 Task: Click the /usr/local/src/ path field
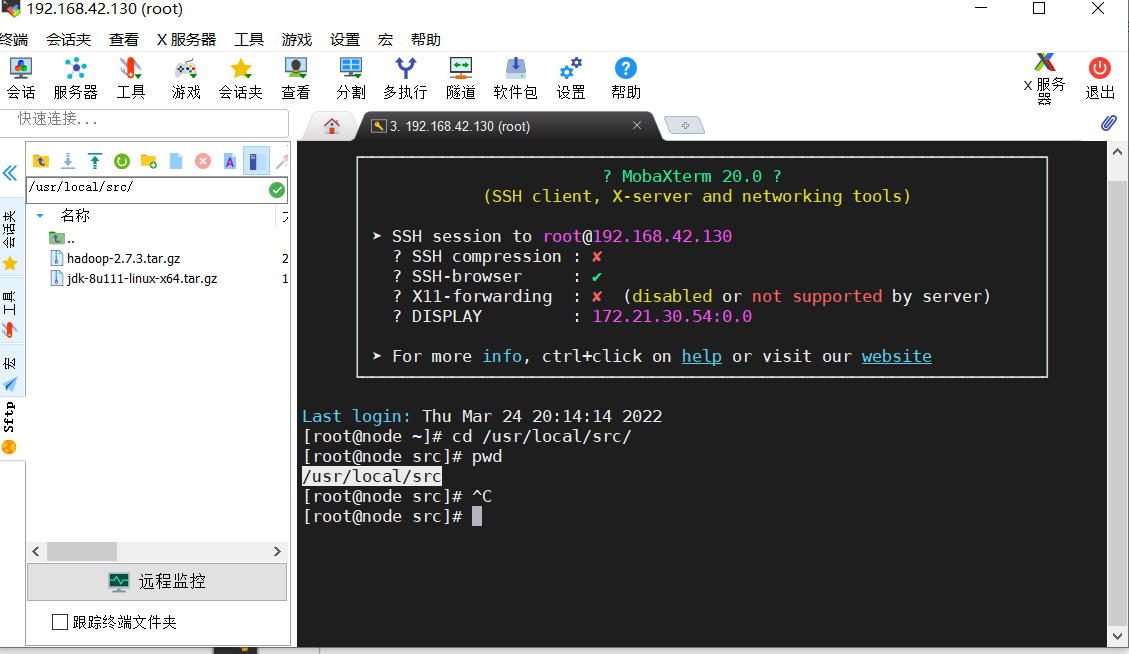pos(147,188)
